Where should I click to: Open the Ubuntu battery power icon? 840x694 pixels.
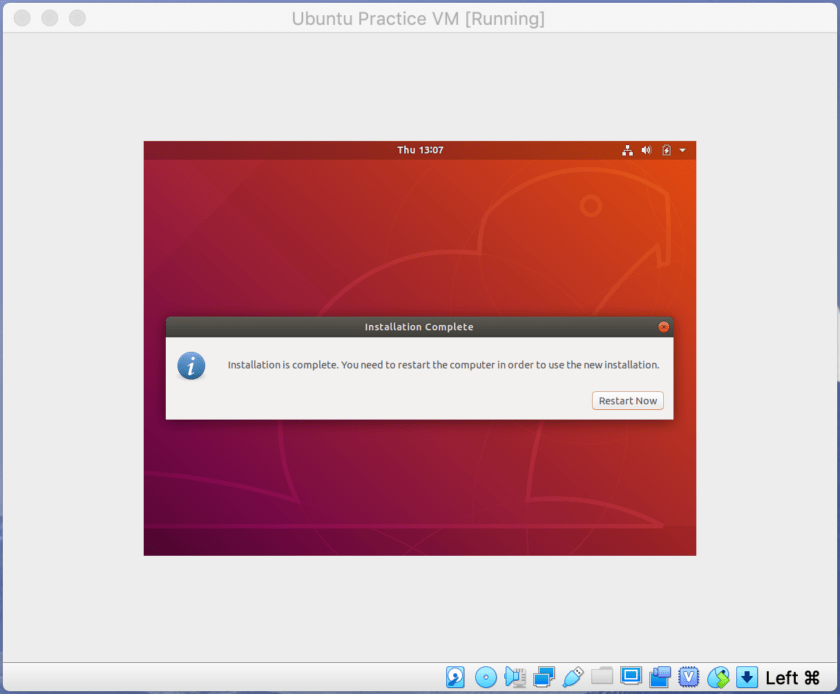pyautogui.click(x=666, y=150)
